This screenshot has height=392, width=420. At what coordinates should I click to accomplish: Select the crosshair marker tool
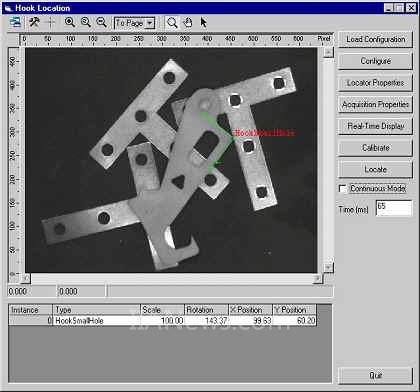[51, 23]
